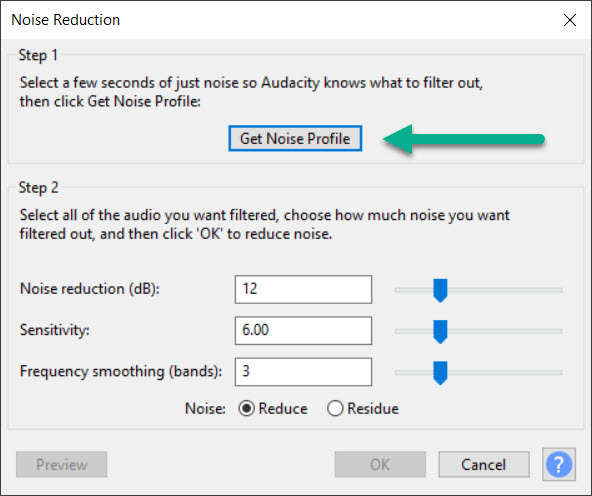The width and height of the screenshot is (592, 496).
Task: Click the OK button
Action: 380,464
